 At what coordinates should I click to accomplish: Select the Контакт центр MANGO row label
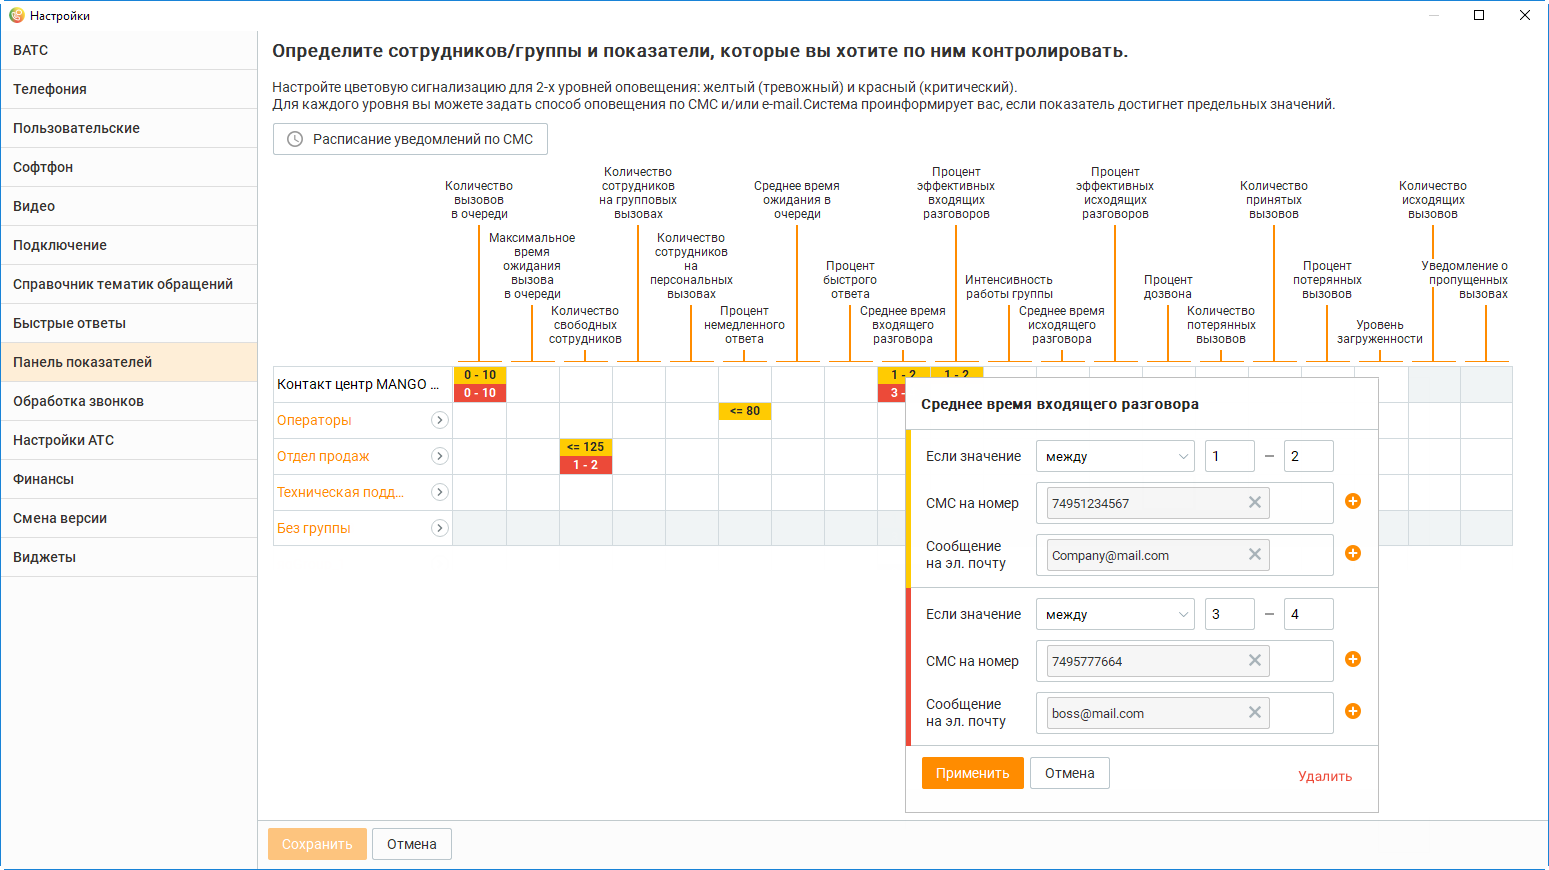click(x=358, y=384)
